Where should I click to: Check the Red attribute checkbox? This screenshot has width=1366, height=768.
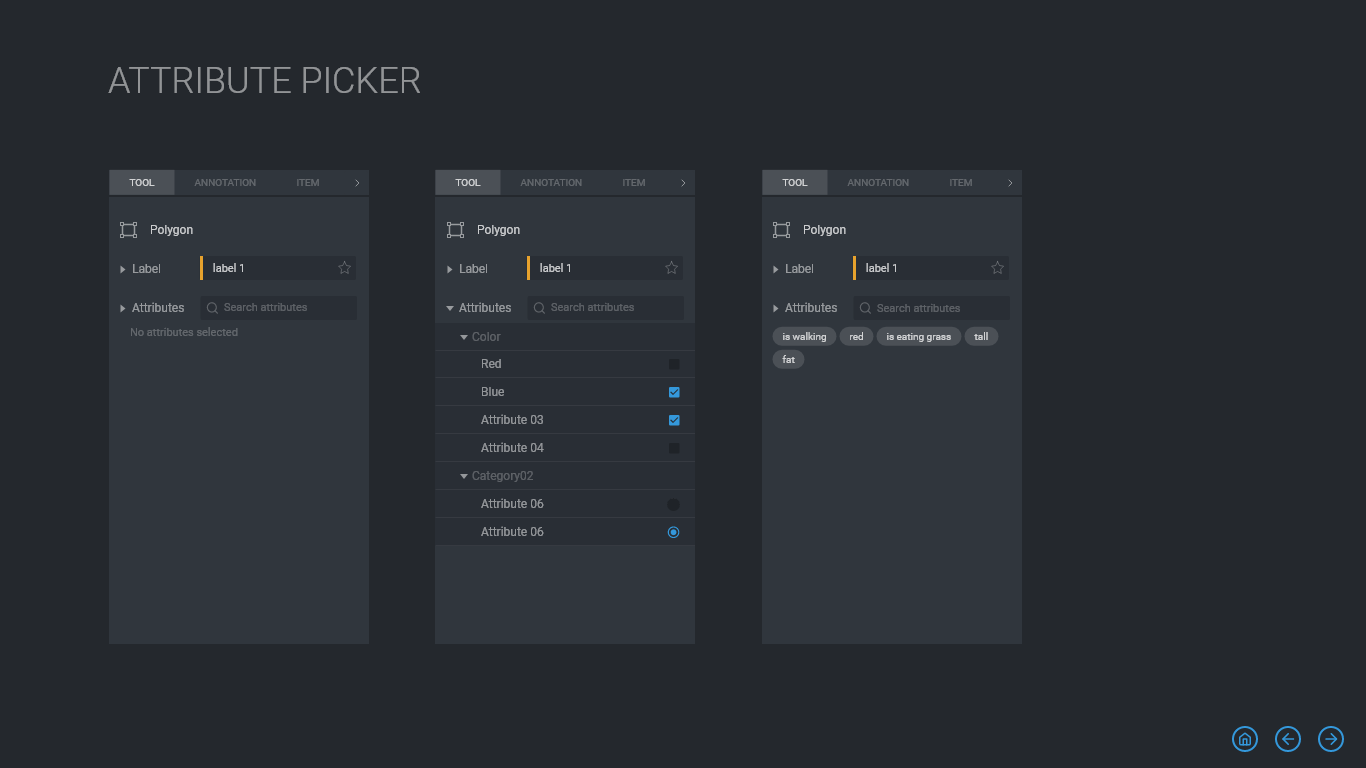pos(674,364)
